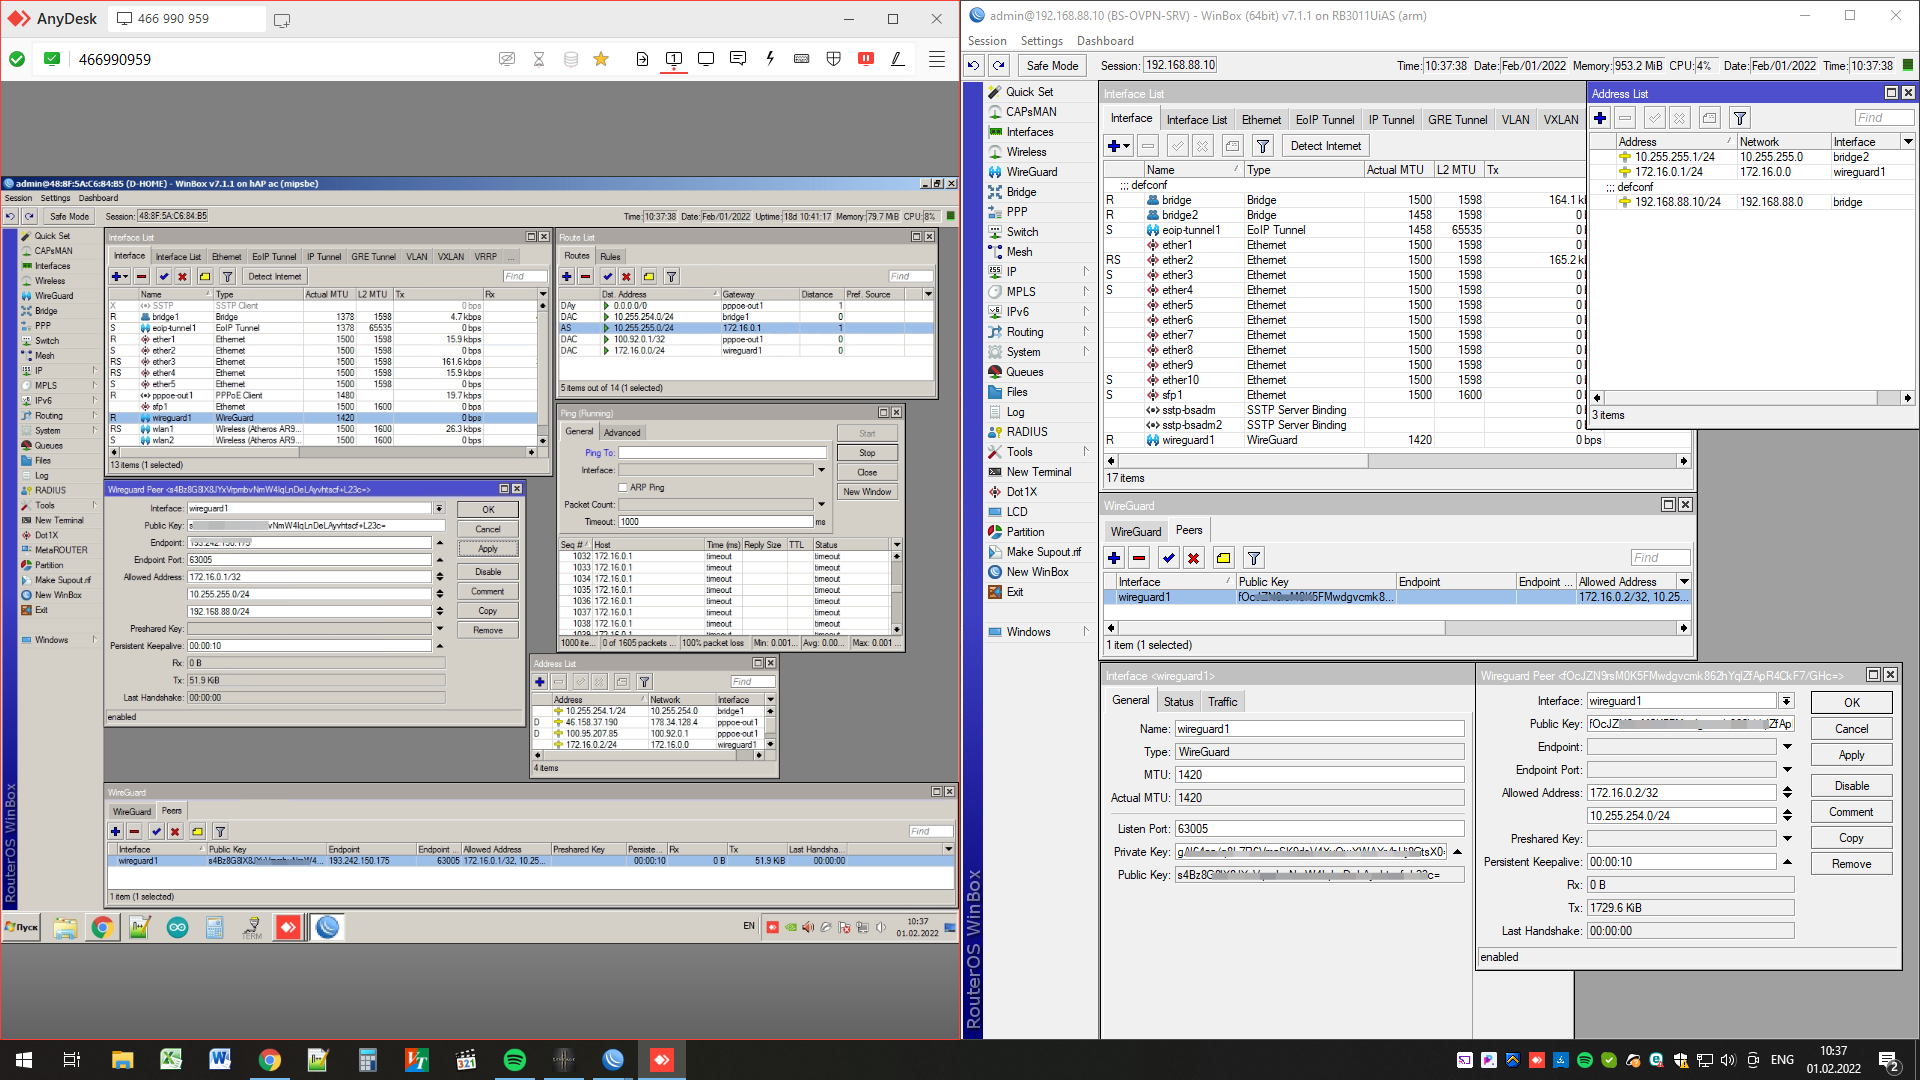
Task: Toggle Safe Mode in the BS-OVPN-SRV WinBox
Action: [1052, 66]
